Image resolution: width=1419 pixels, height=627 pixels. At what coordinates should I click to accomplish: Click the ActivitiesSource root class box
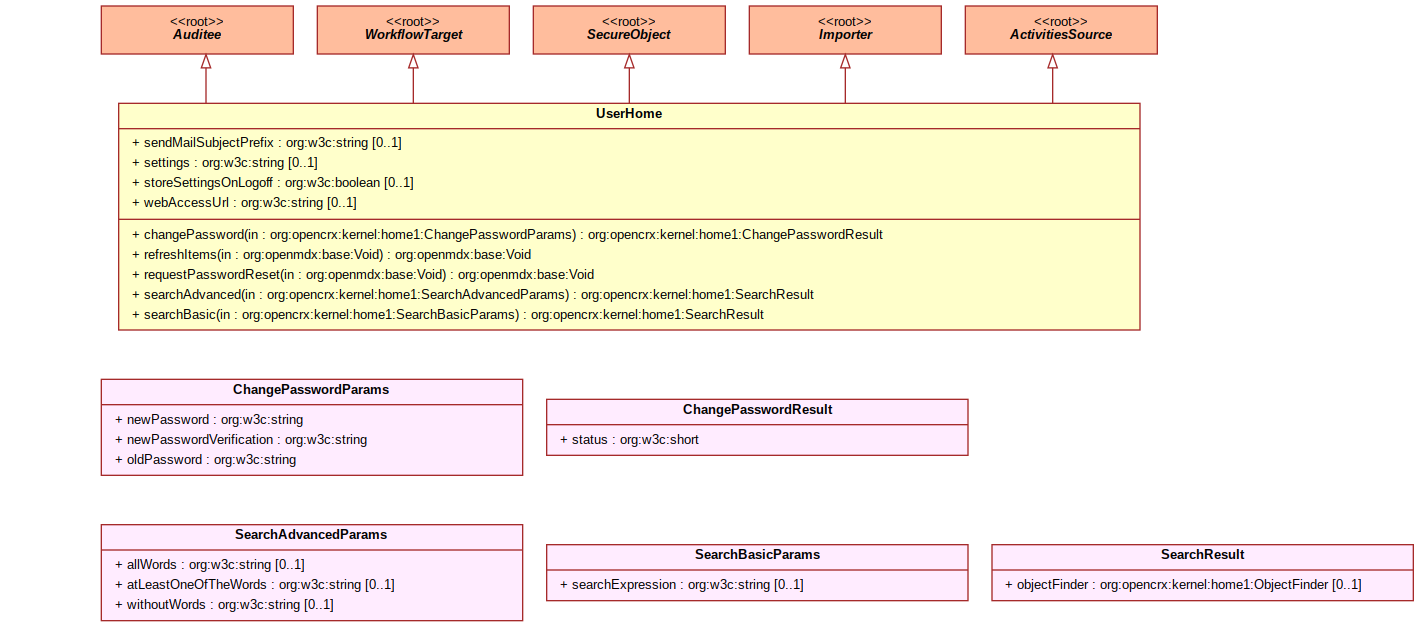(1061, 30)
